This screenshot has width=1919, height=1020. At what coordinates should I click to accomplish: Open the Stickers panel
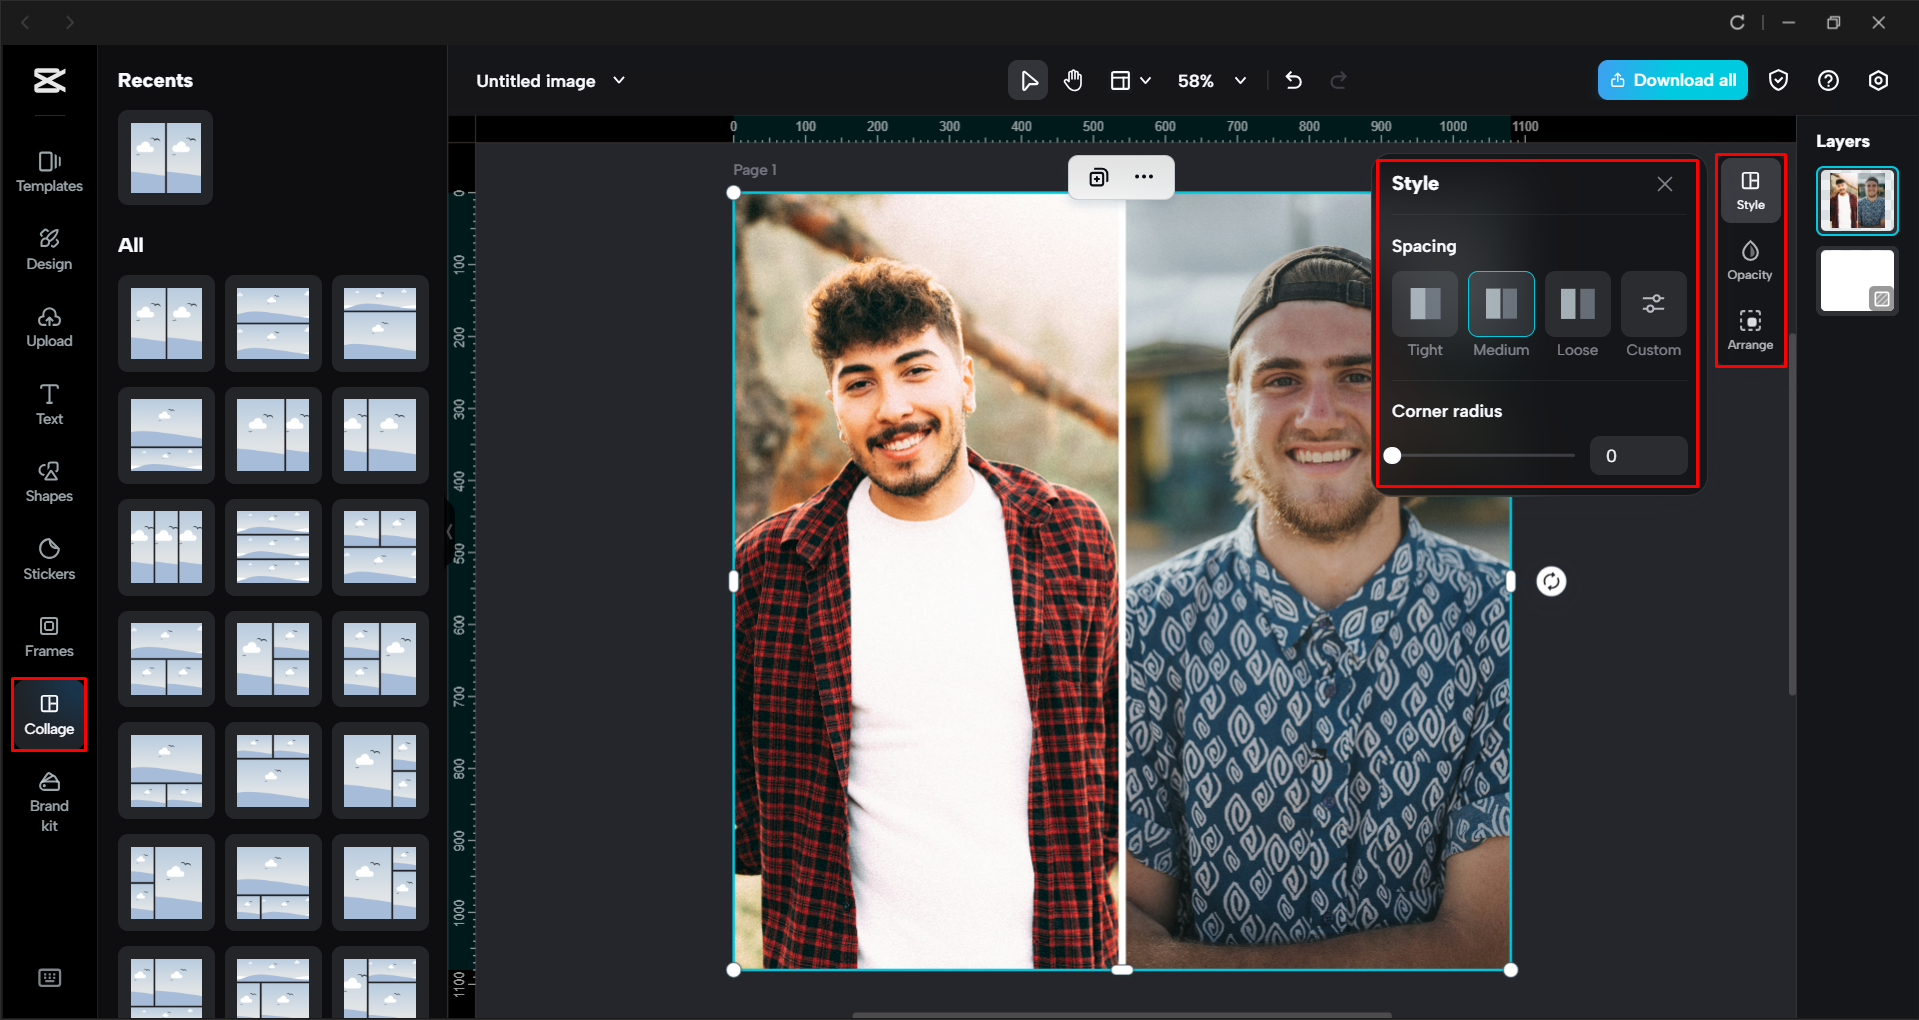coord(48,558)
